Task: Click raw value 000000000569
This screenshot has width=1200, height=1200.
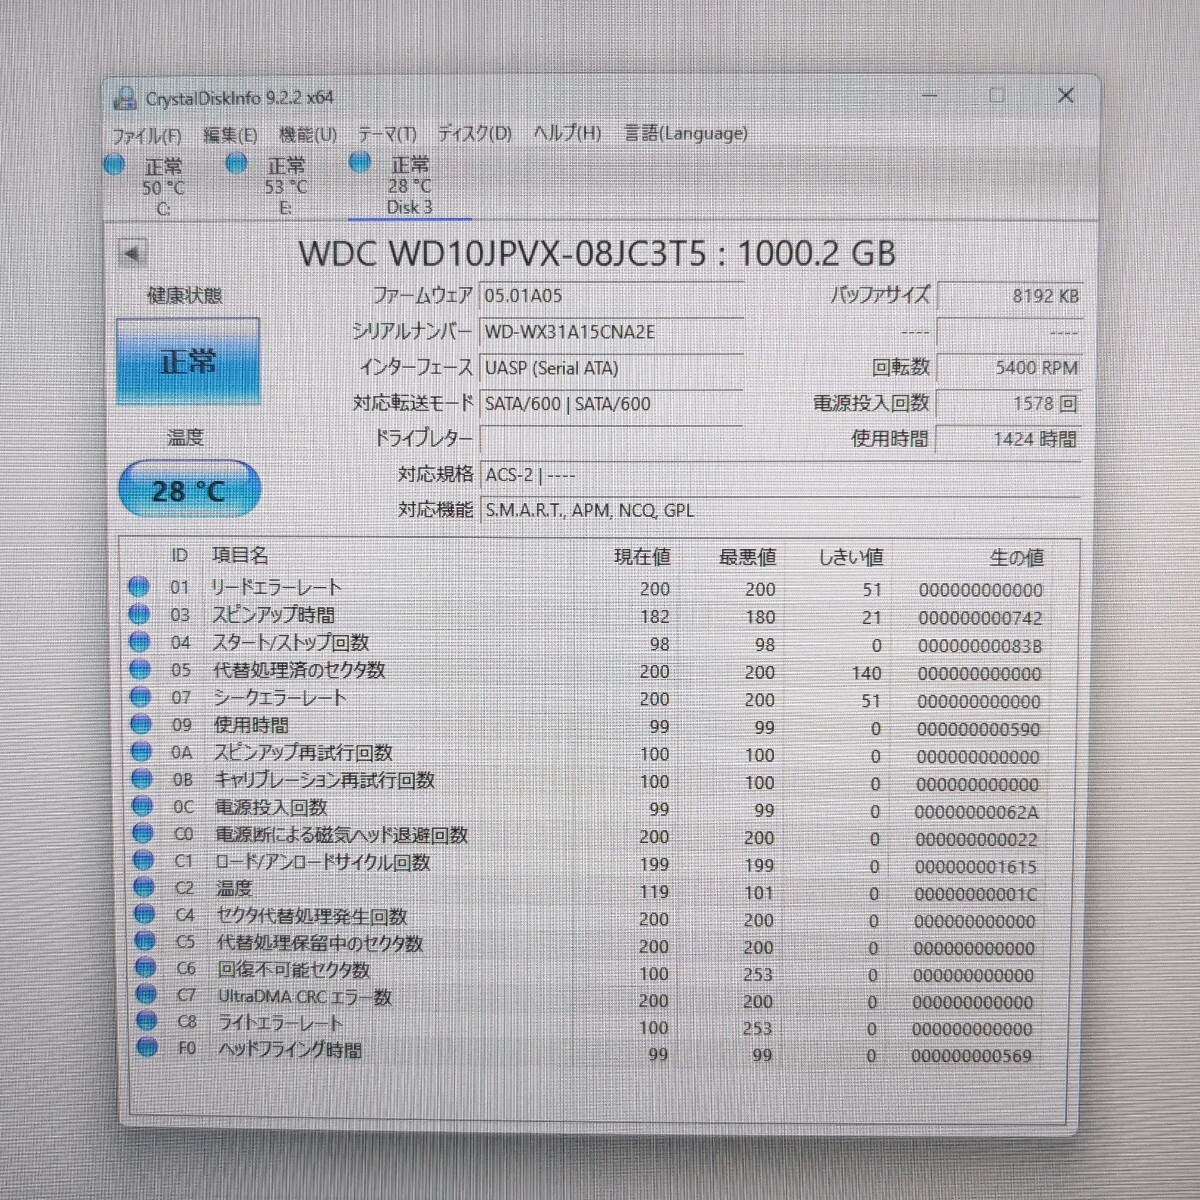Action: pyautogui.click(x=971, y=1055)
